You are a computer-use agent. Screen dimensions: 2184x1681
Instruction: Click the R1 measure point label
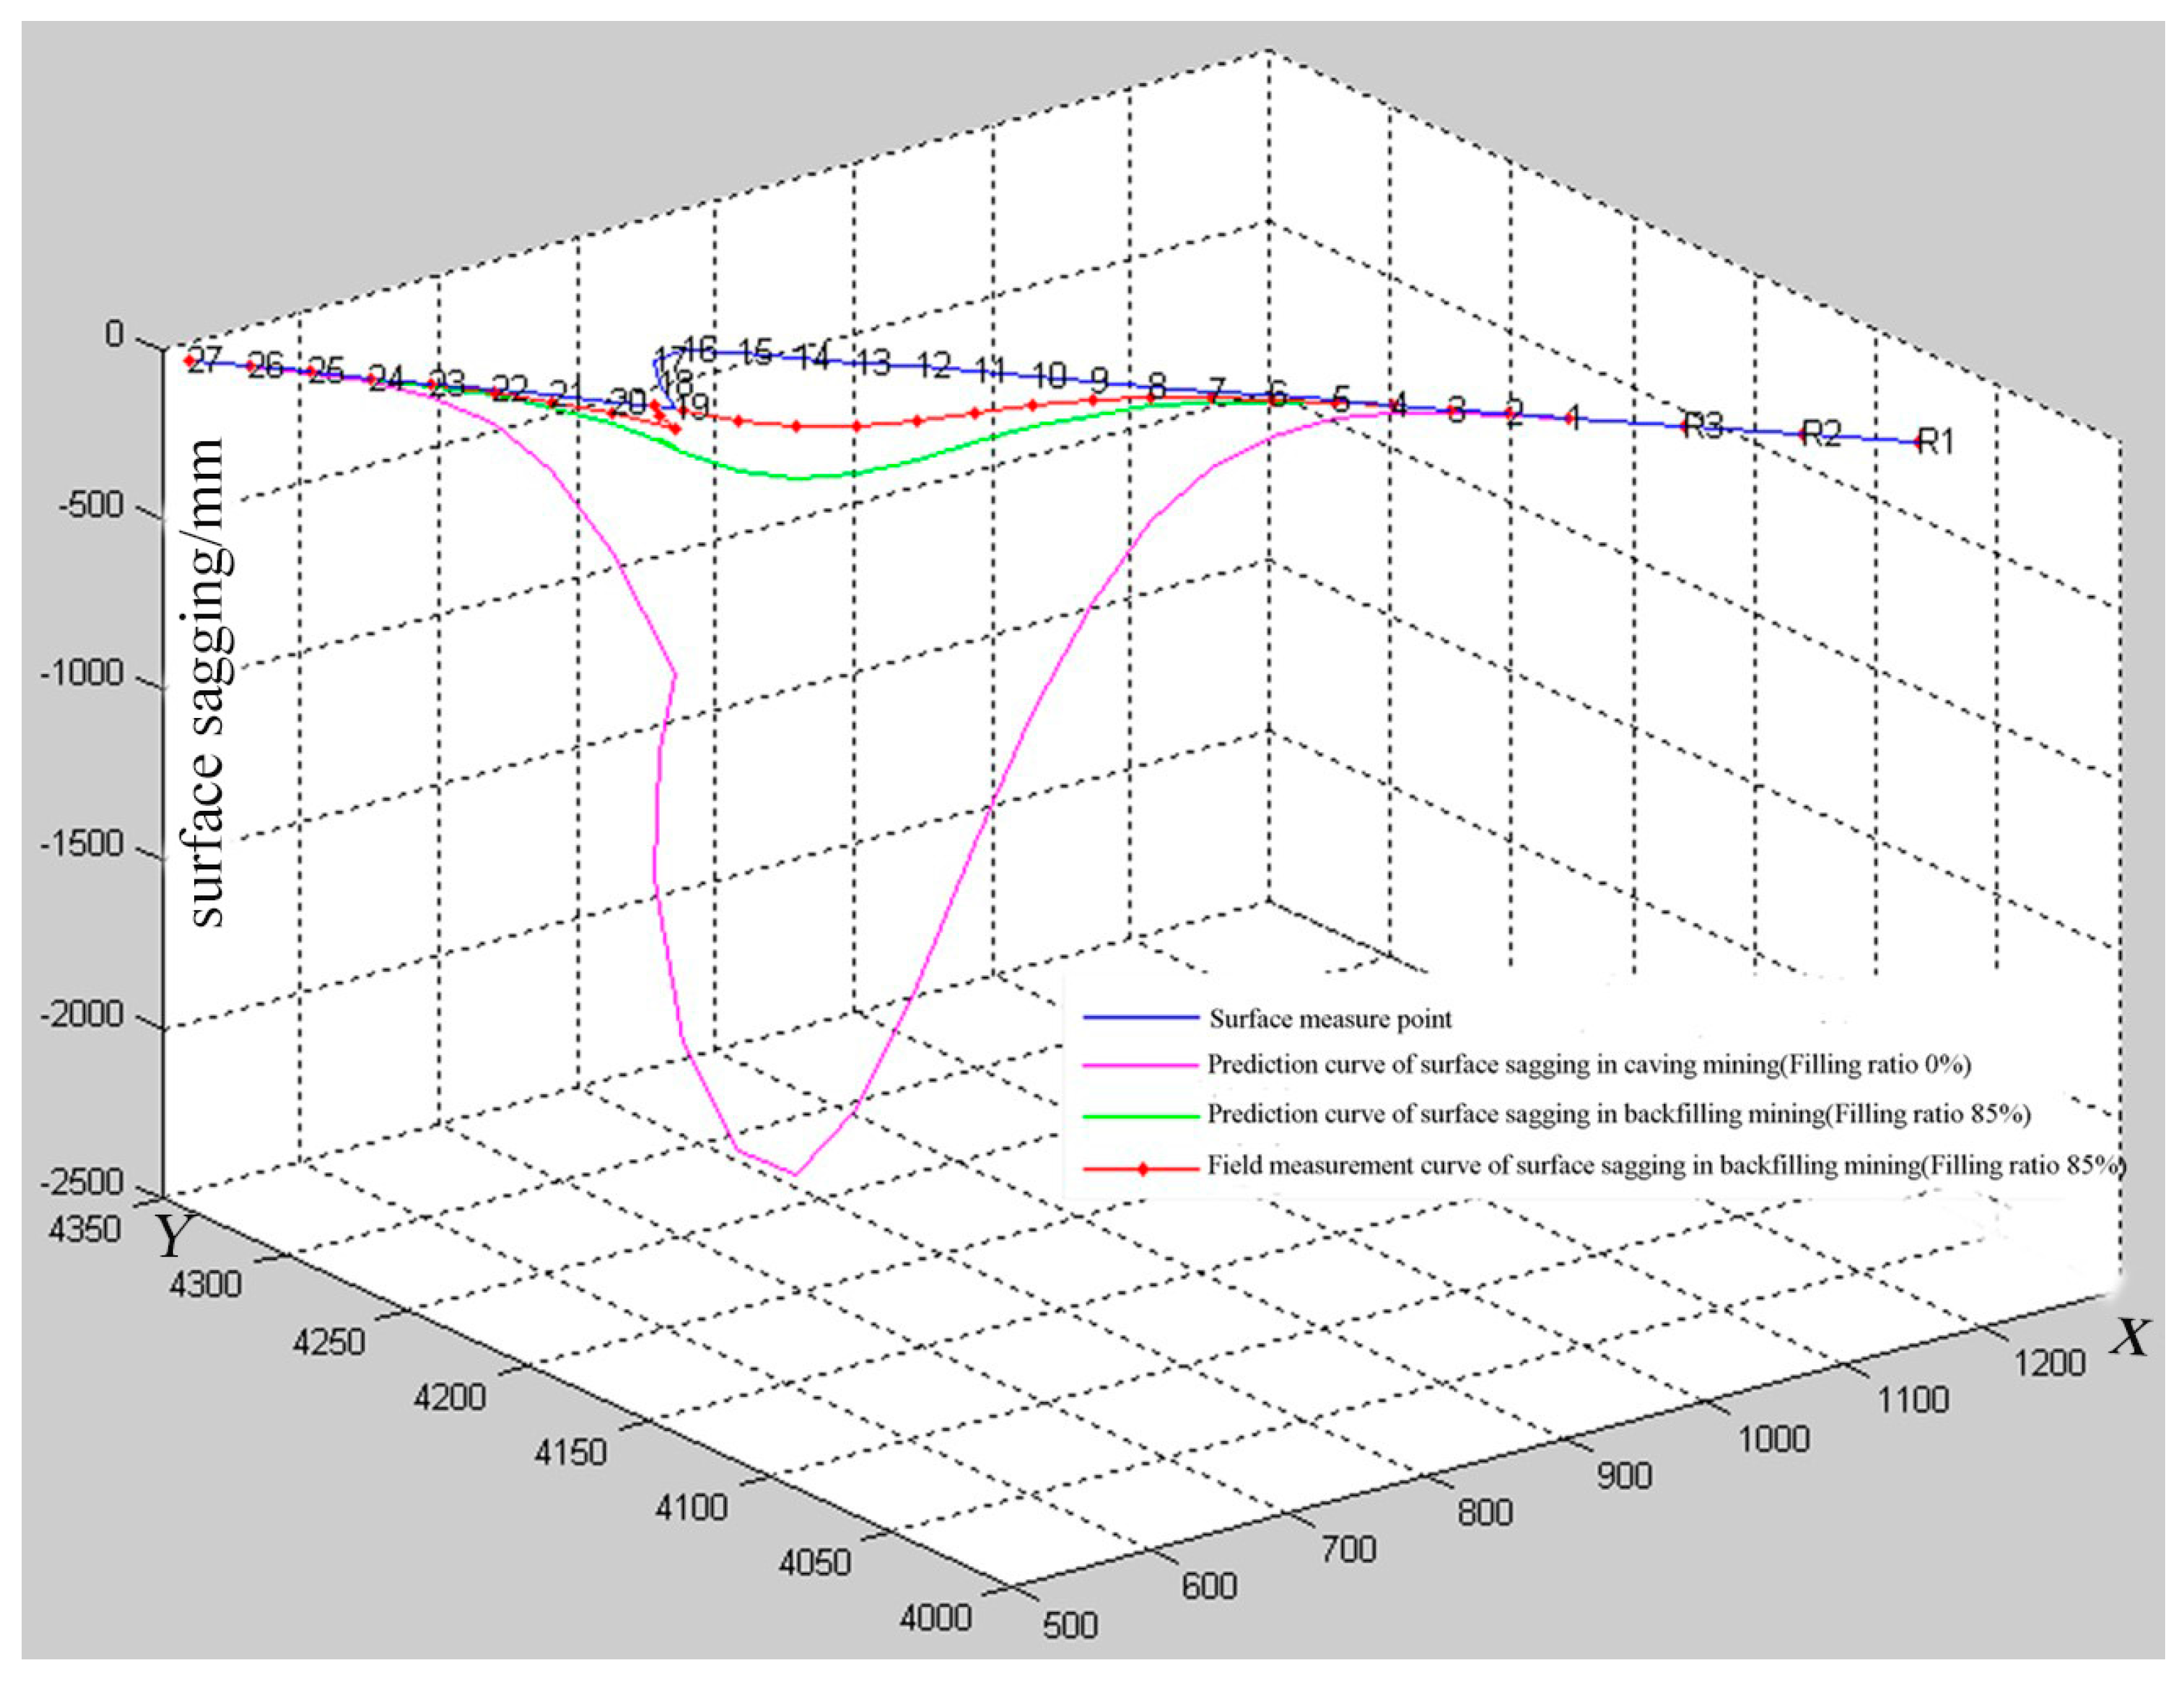[1937, 441]
